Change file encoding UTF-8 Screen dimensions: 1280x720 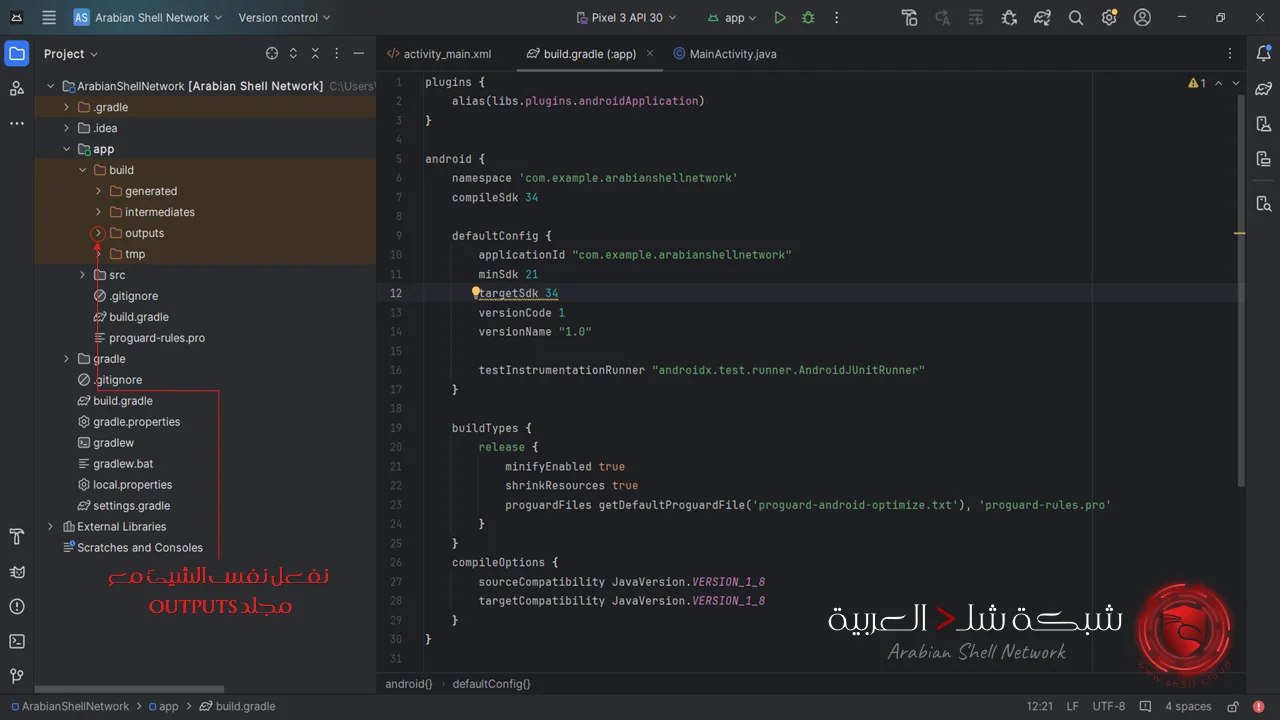(x=1108, y=706)
